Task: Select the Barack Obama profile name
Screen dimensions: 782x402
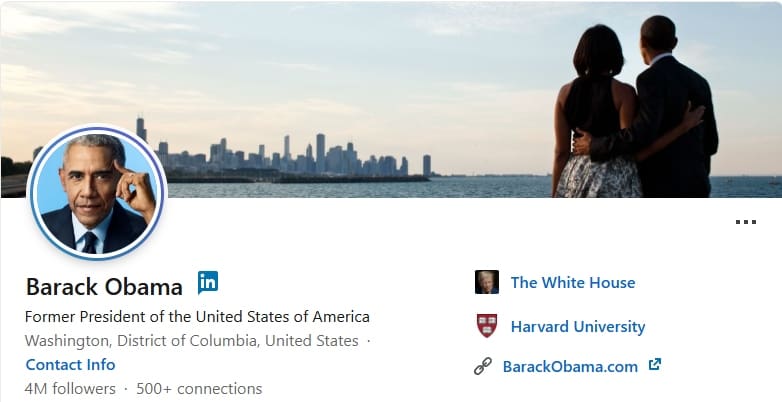Action: pyautogui.click(x=104, y=287)
